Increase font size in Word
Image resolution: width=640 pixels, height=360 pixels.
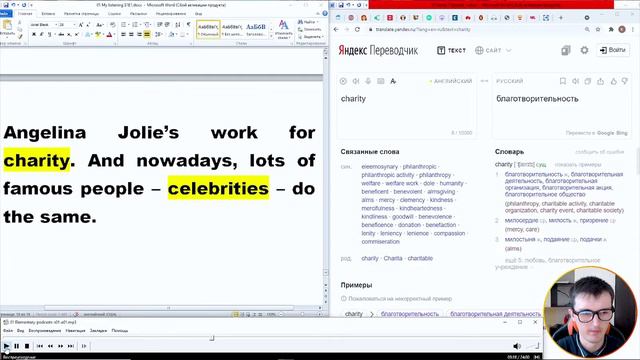tap(80, 25)
